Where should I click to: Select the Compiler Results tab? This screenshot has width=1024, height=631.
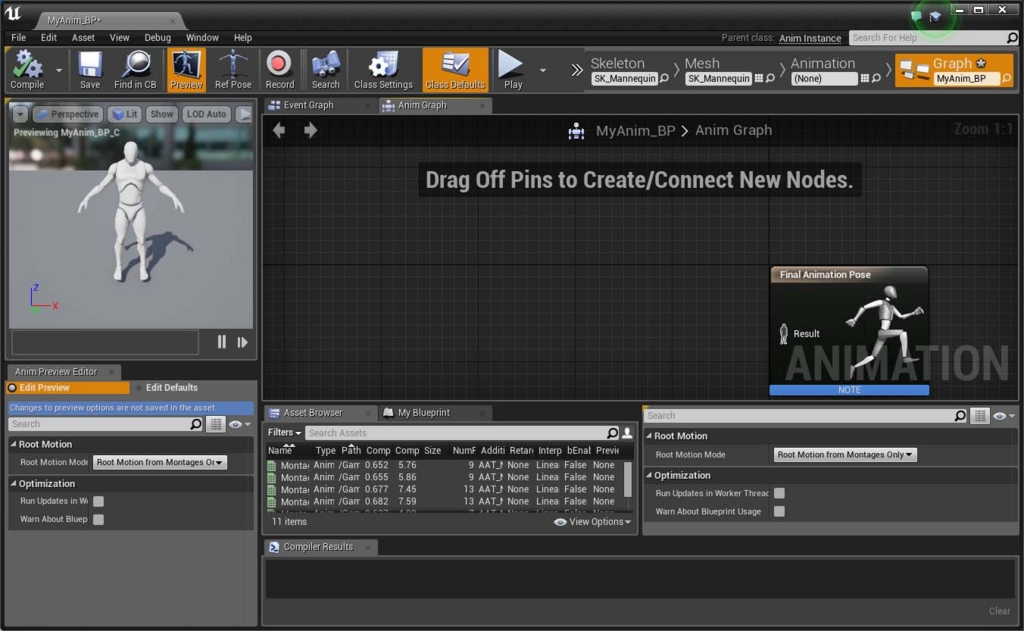click(x=318, y=547)
